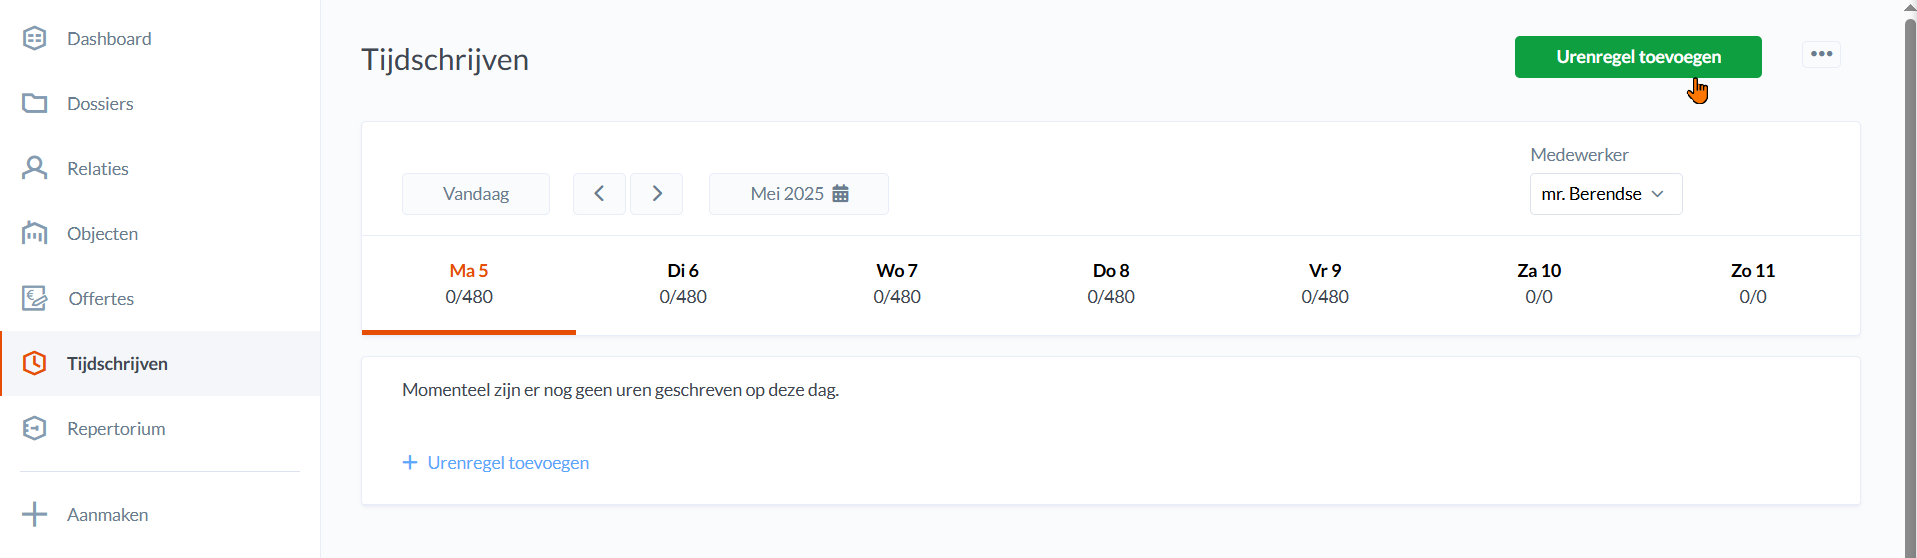Image resolution: width=1917 pixels, height=558 pixels.
Task: Go to the previous week arrow
Action: click(599, 194)
